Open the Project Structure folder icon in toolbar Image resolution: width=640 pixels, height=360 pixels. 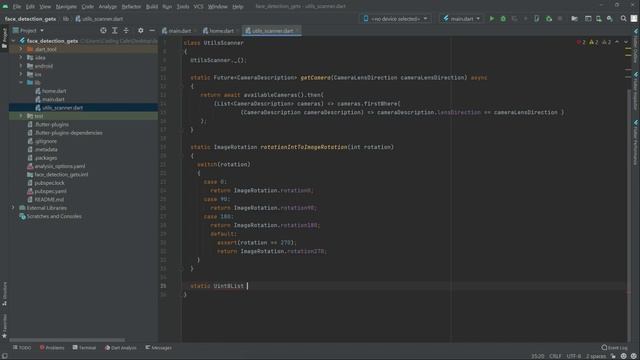(574, 19)
